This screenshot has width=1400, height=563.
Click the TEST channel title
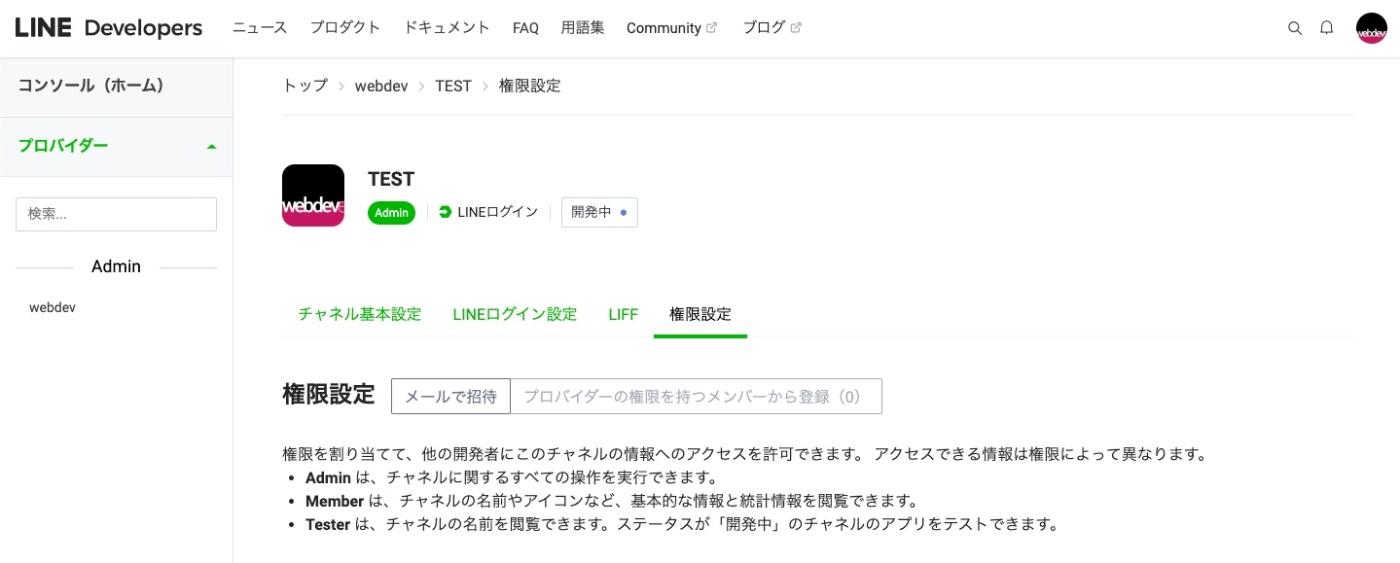391,179
